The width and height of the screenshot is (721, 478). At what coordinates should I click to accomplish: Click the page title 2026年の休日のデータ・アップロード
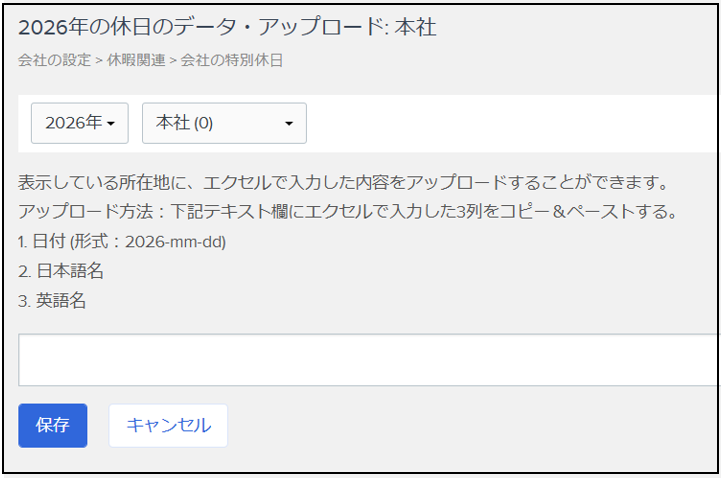(x=202, y=27)
